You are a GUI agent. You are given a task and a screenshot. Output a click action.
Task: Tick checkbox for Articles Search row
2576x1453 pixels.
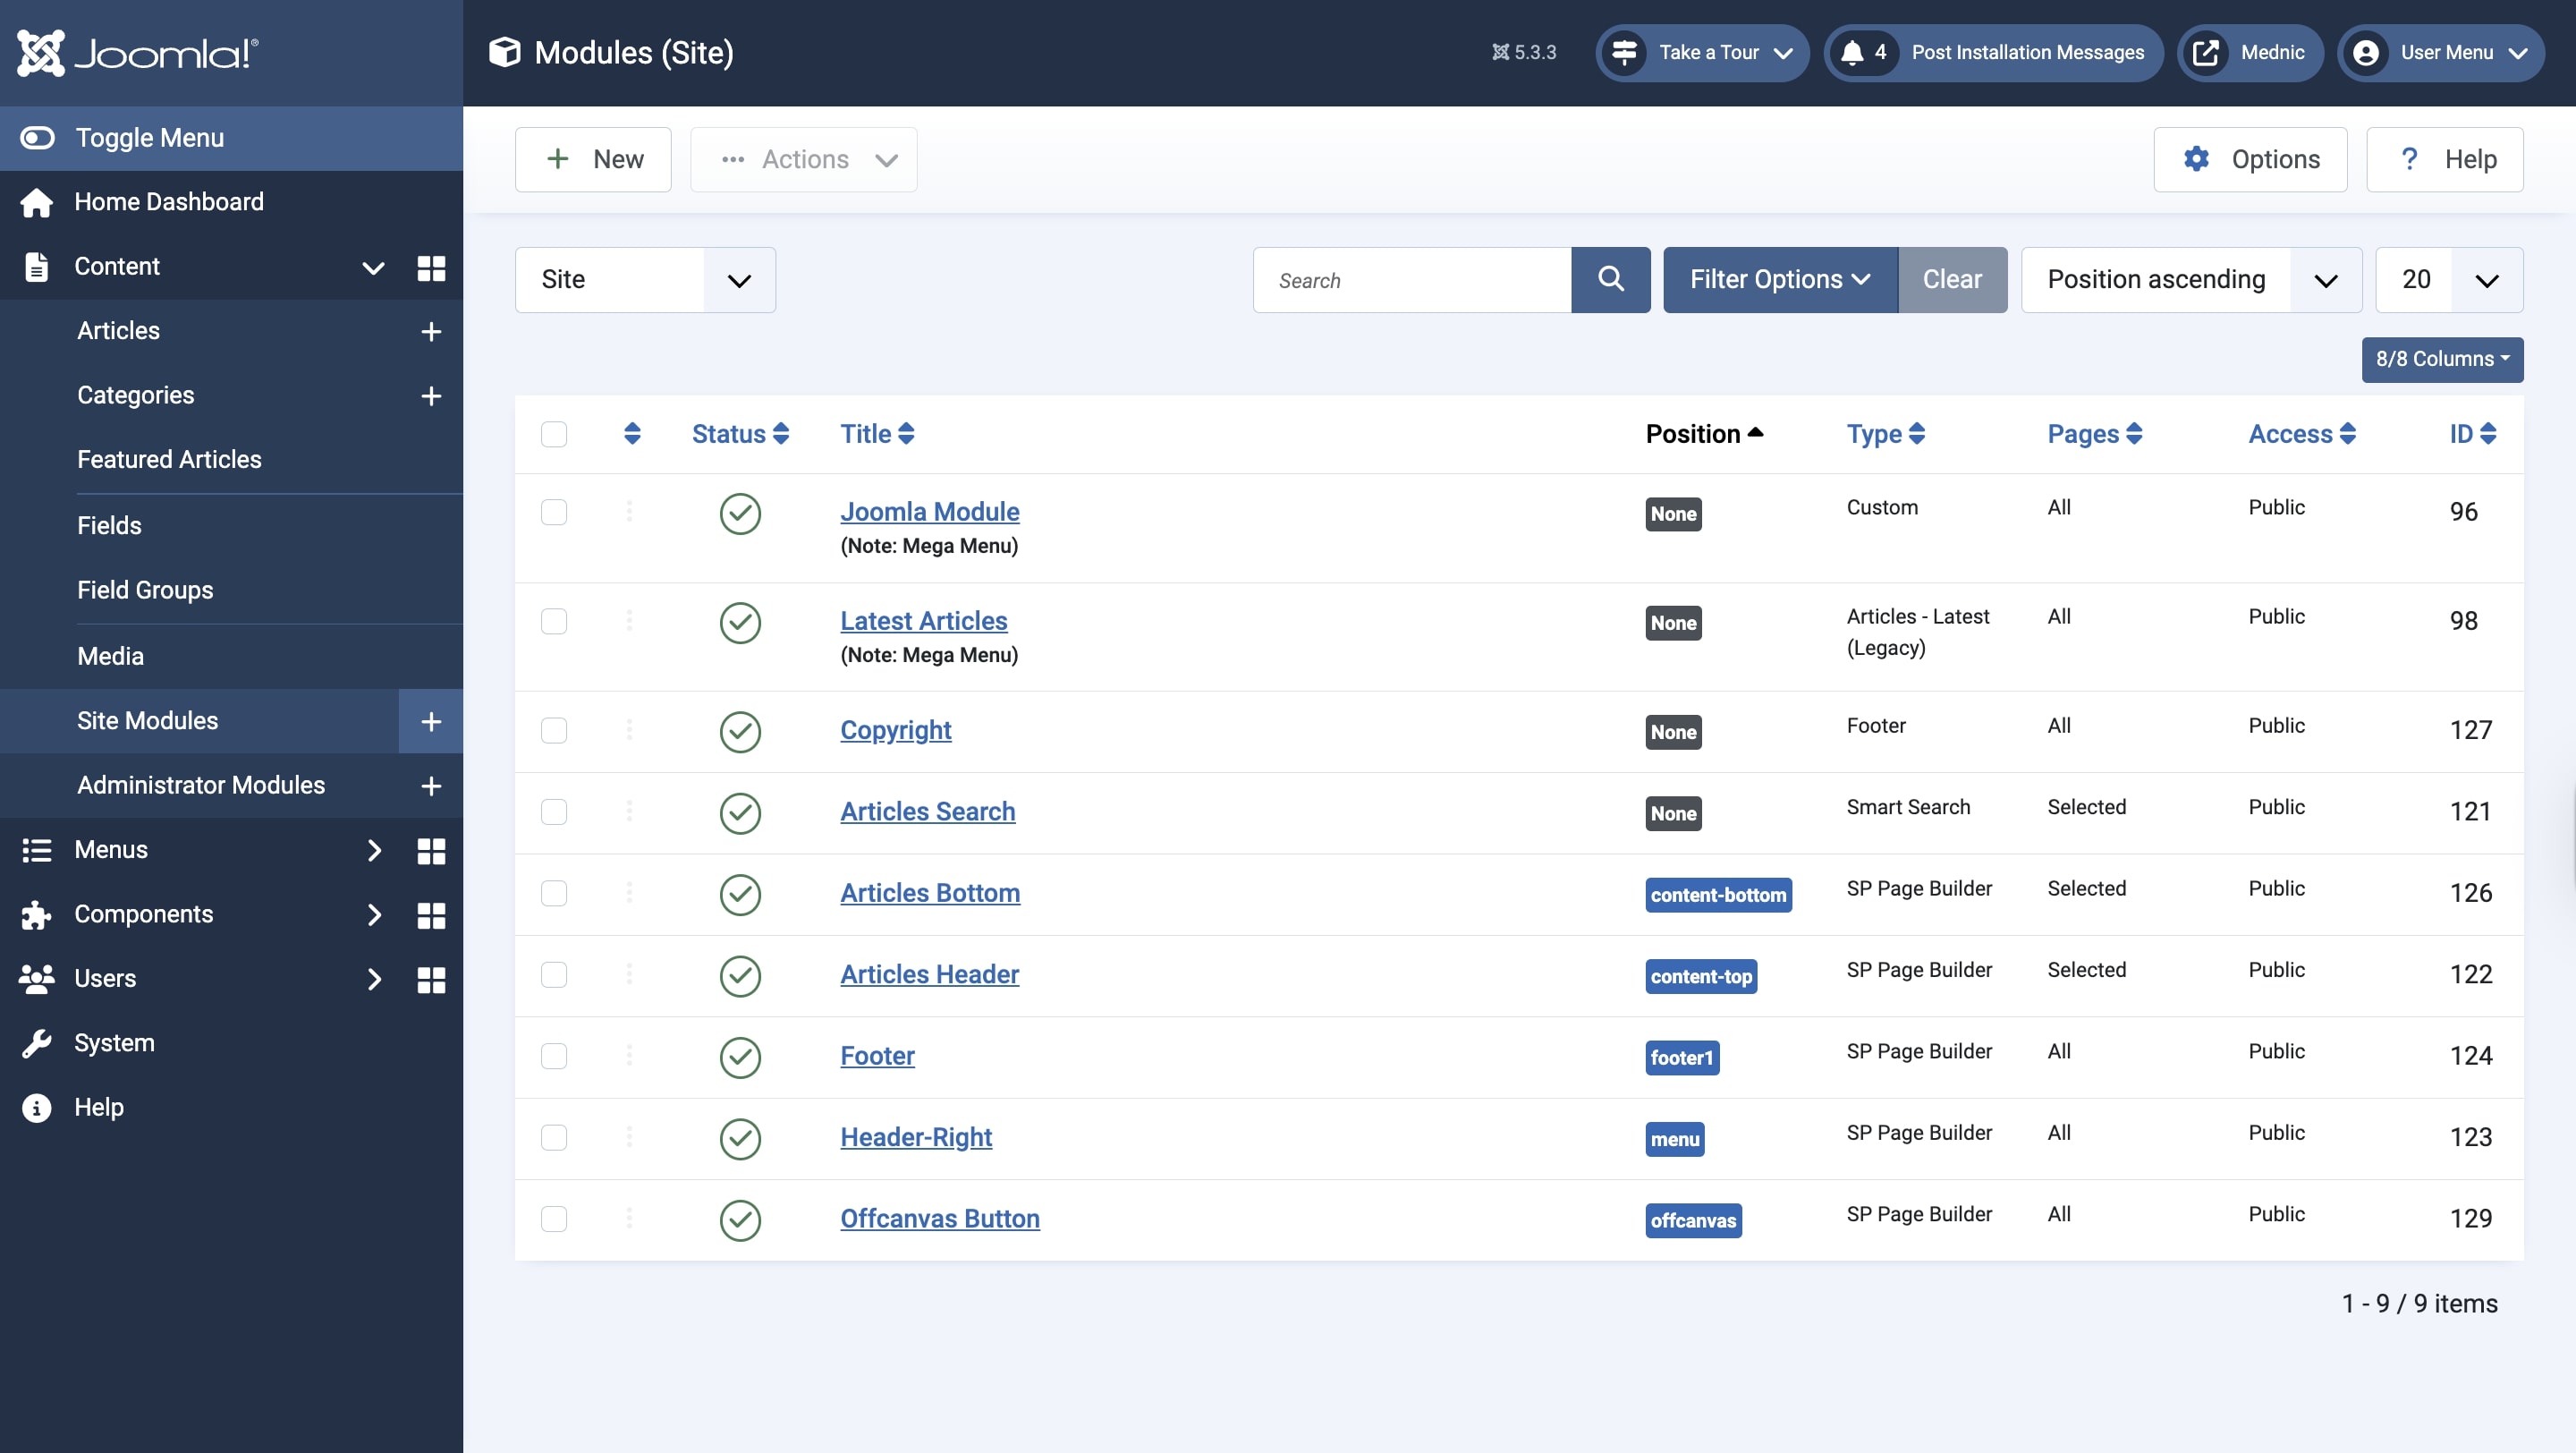554,811
